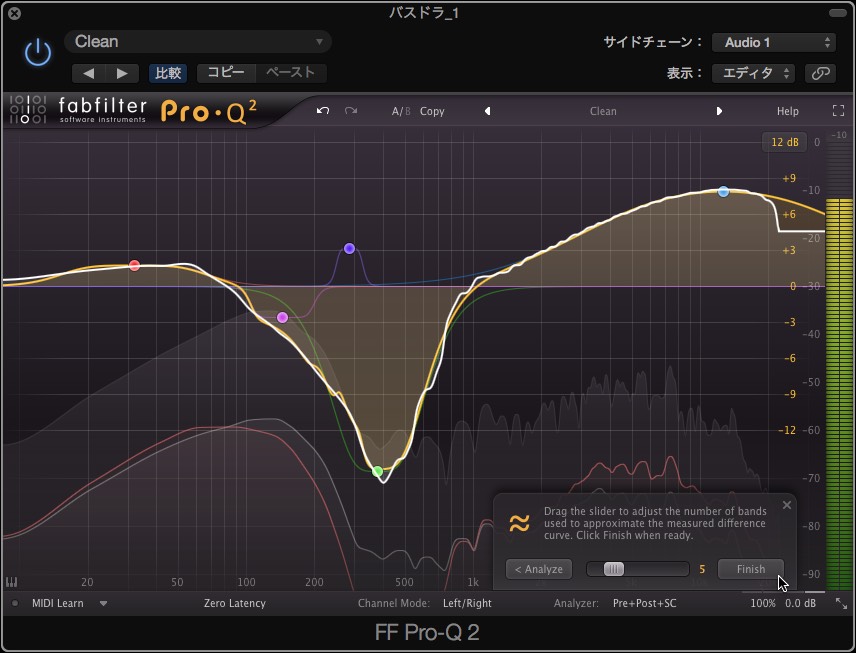Select previous FabFilter preset arrow
Screen dimensions: 856x653
click(488, 111)
